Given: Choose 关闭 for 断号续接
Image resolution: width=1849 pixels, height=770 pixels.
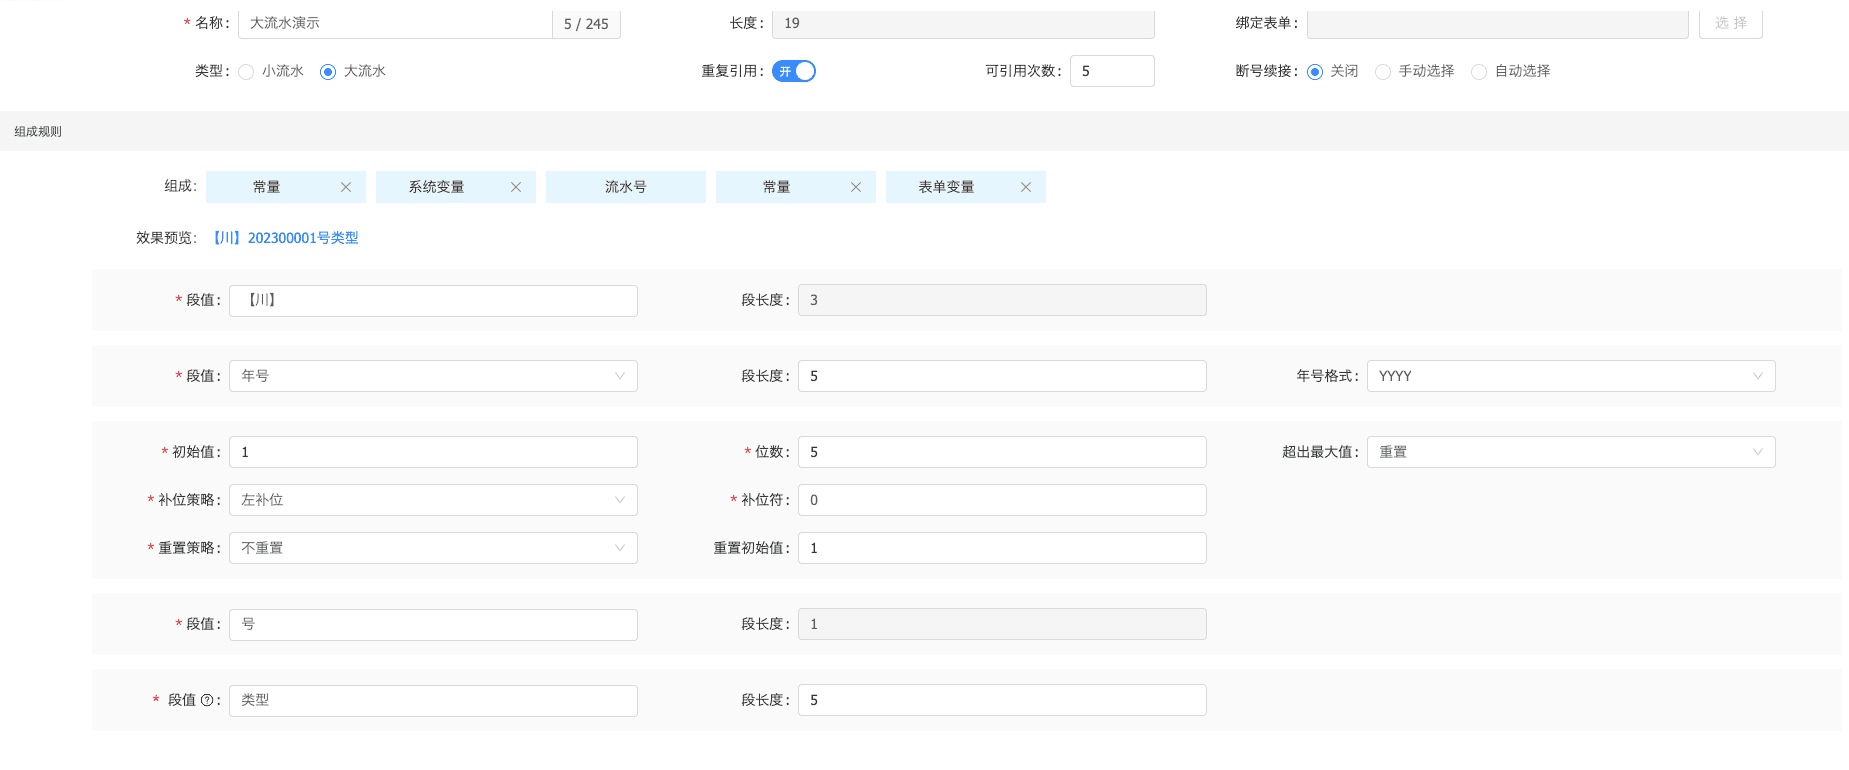Looking at the screenshot, I should click(1315, 72).
